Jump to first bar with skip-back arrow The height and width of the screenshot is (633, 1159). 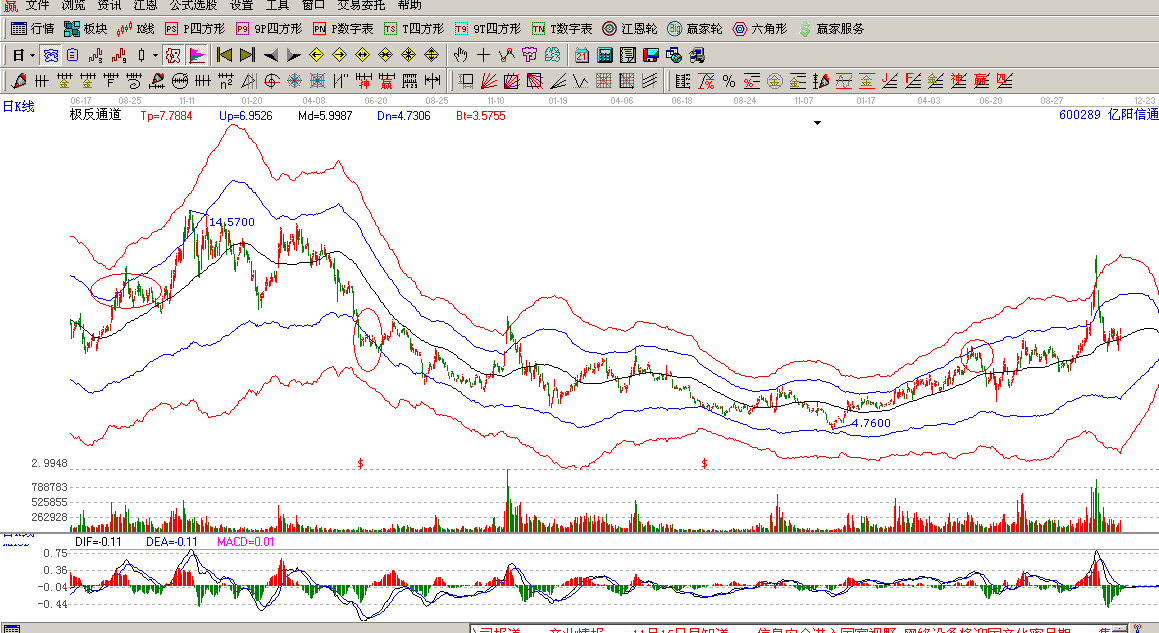click(x=224, y=55)
